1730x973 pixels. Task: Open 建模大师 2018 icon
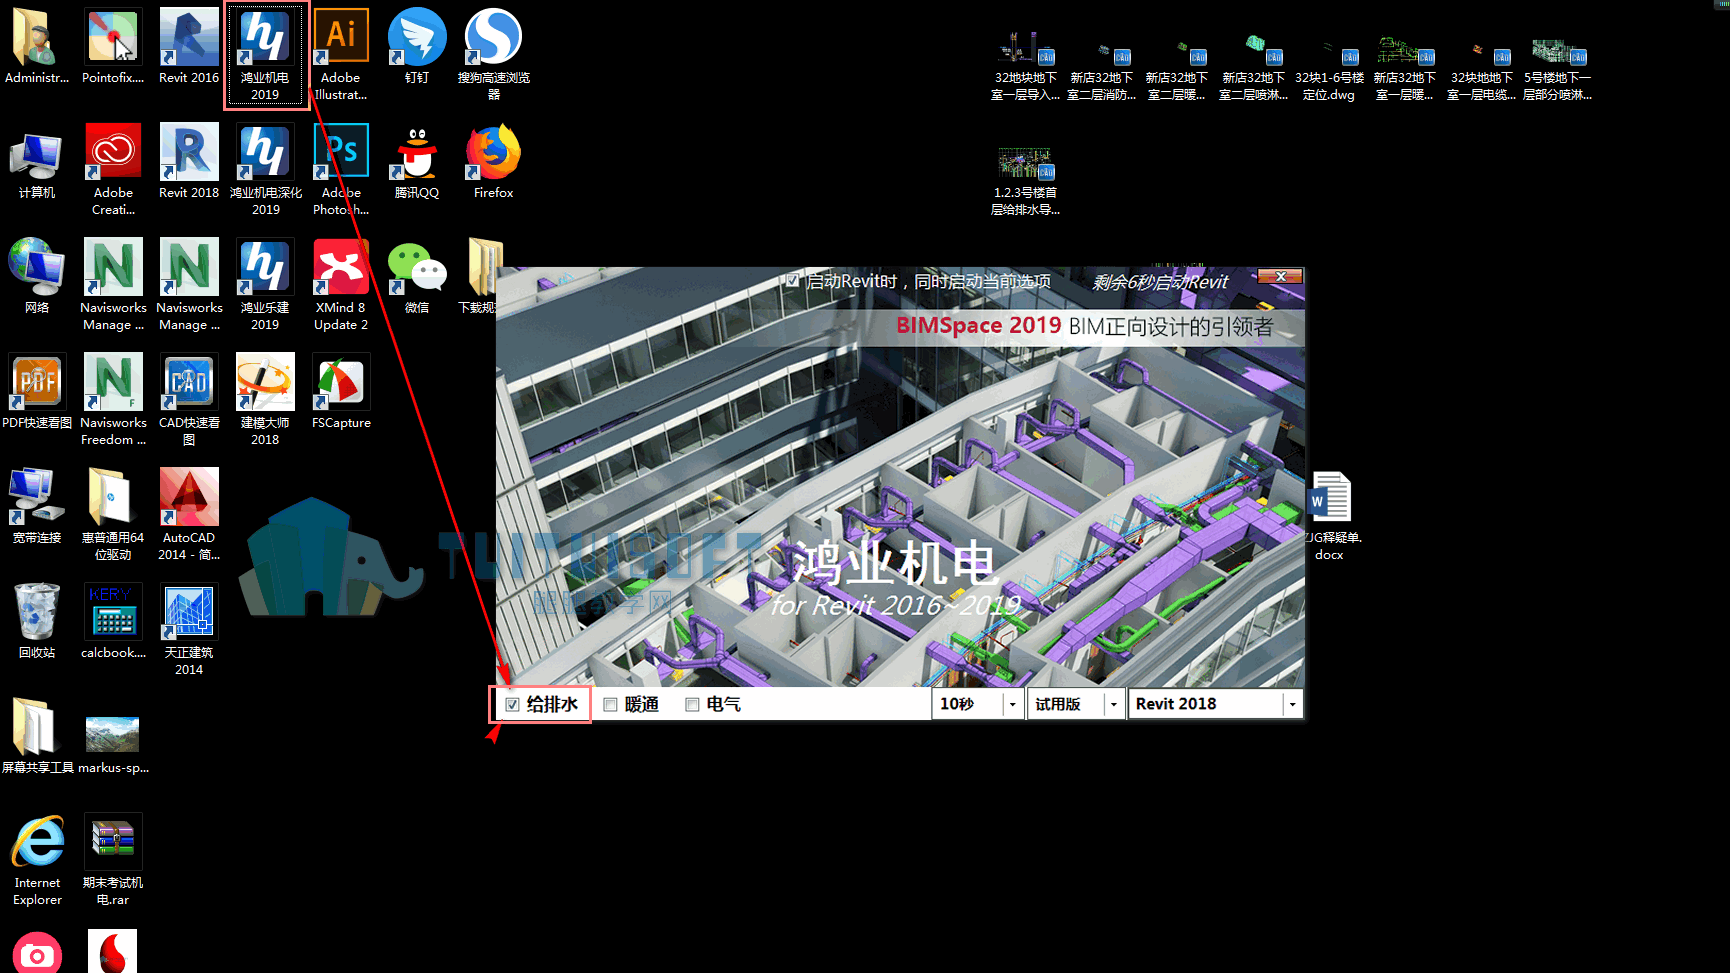point(265,399)
